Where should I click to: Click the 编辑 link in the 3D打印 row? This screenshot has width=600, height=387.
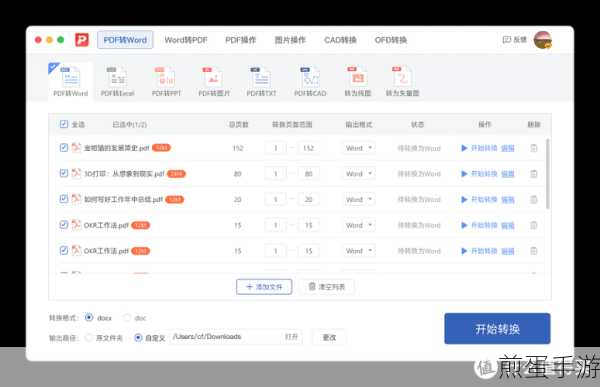pos(508,174)
